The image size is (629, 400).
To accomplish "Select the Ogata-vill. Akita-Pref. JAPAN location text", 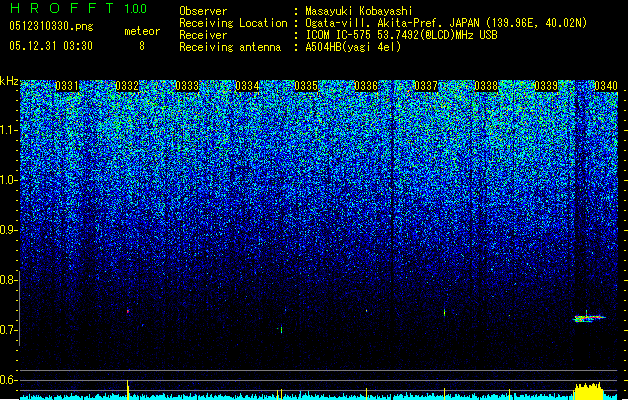I will (x=446, y=23).
